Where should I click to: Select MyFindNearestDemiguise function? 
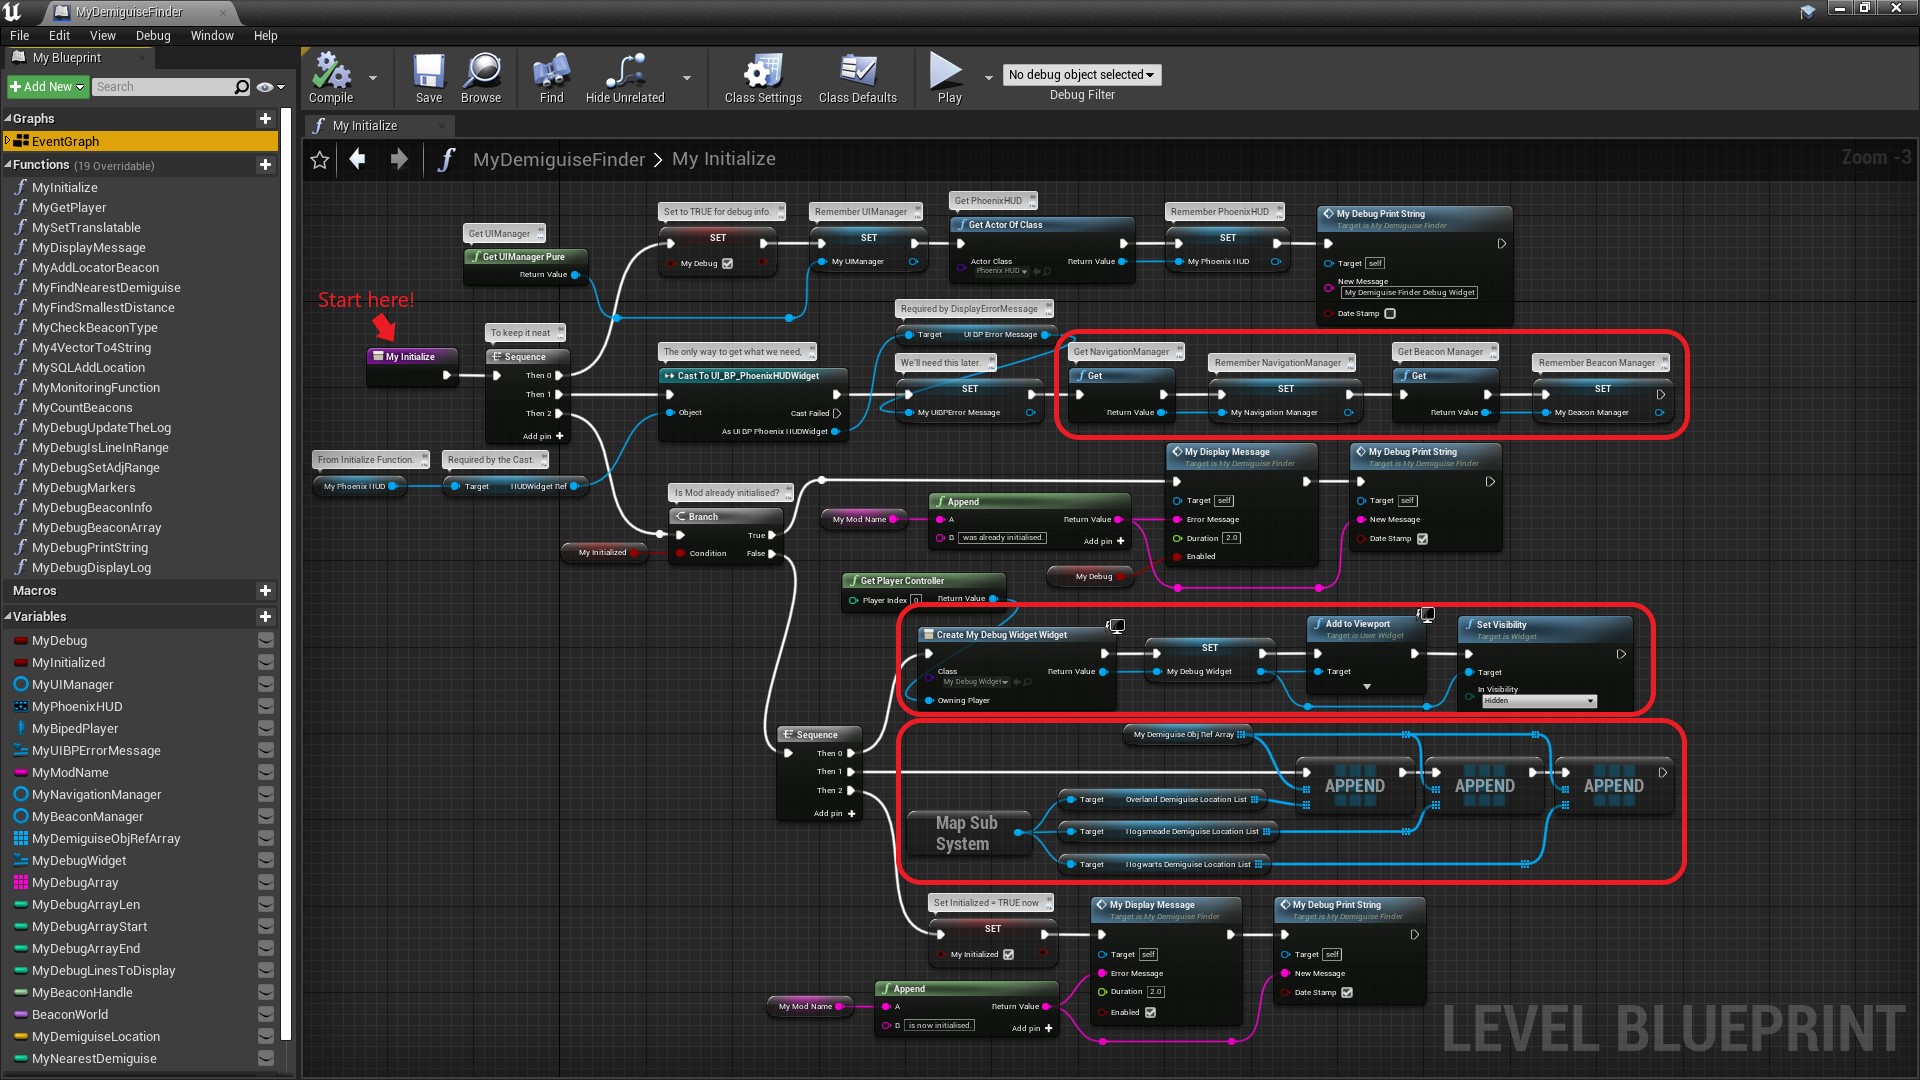pyautogui.click(x=106, y=288)
